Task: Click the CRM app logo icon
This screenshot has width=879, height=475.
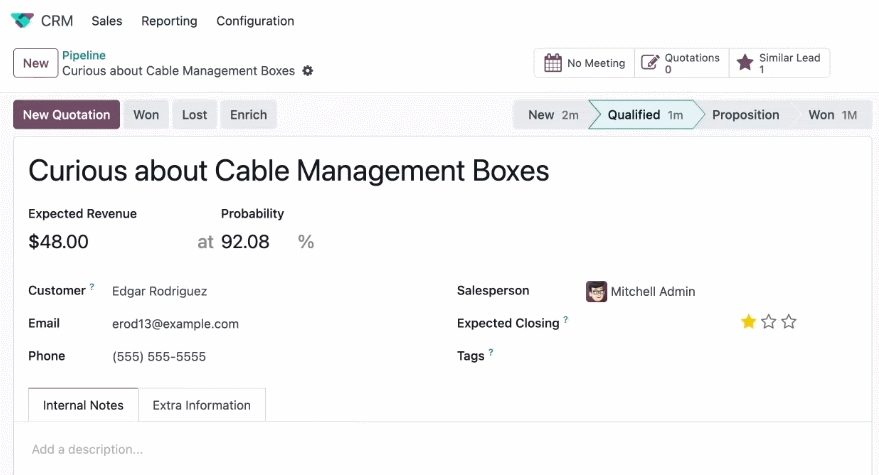Action: click(22, 21)
